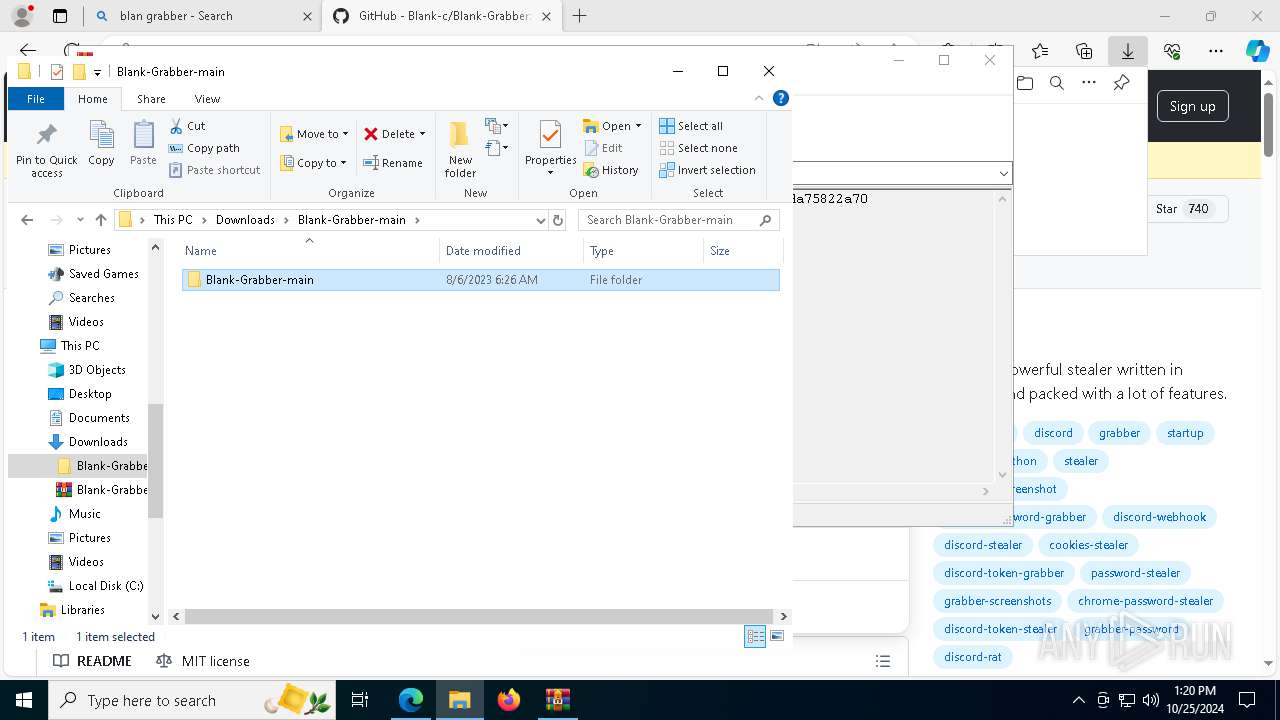Switch to the Home ribbon tab
This screenshot has width=1280, height=720.
(93, 99)
